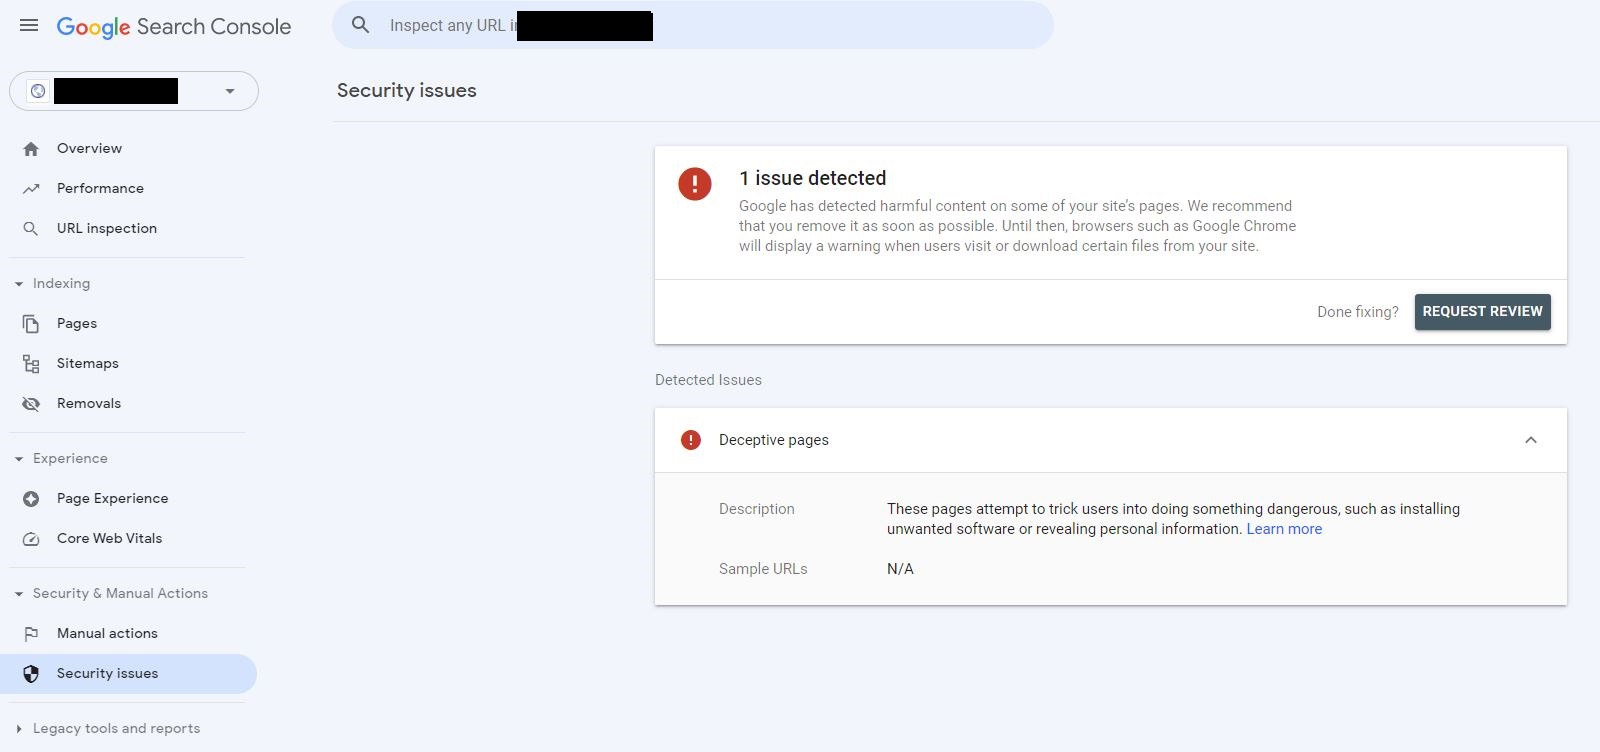This screenshot has height=752, width=1600.
Task: Click the 'Done fixing?' text
Action: pos(1358,312)
